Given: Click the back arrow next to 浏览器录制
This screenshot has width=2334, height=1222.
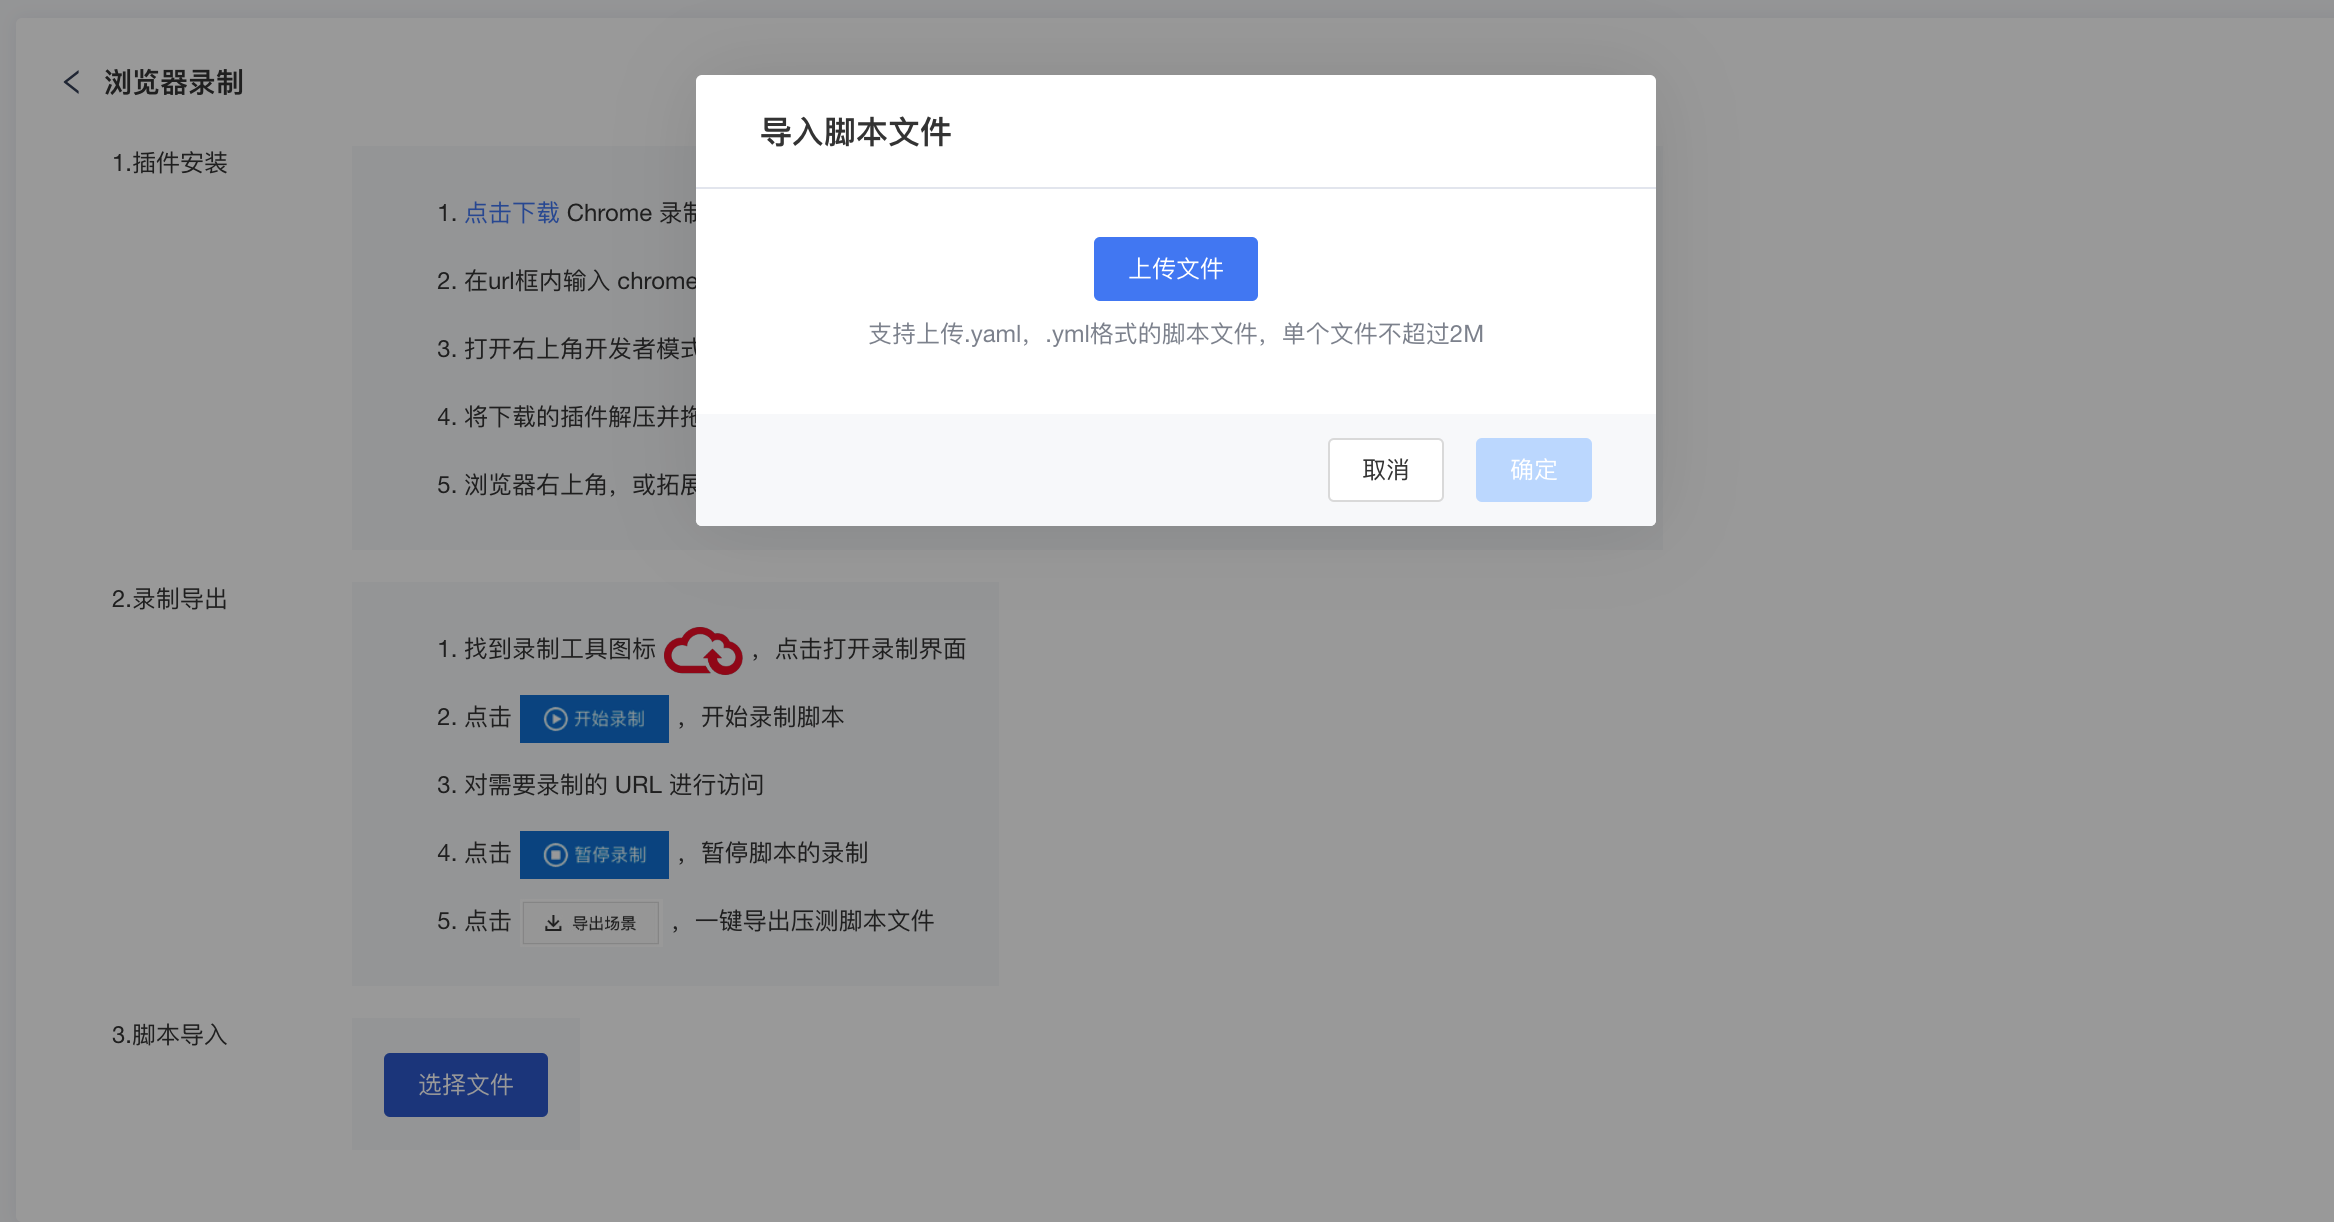Looking at the screenshot, I should coord(71,82).
